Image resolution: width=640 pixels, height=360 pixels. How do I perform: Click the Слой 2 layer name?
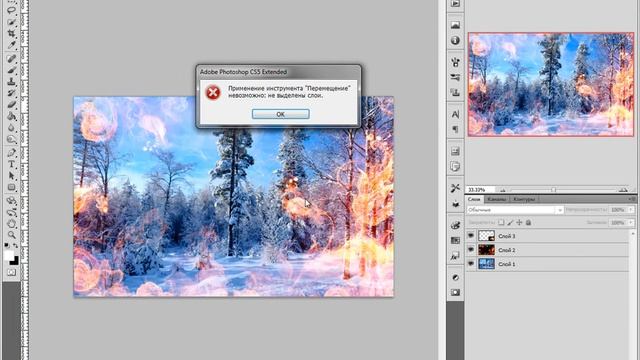(507, 250)
